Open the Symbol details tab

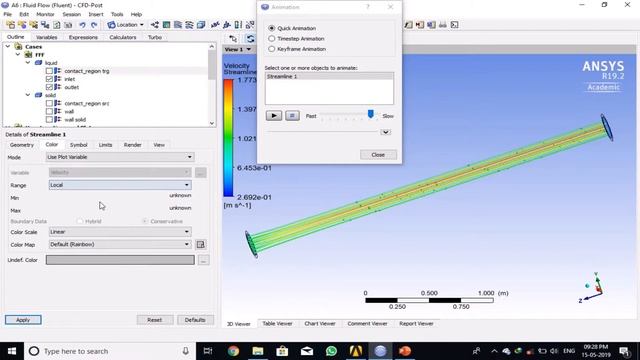(78, 145)
